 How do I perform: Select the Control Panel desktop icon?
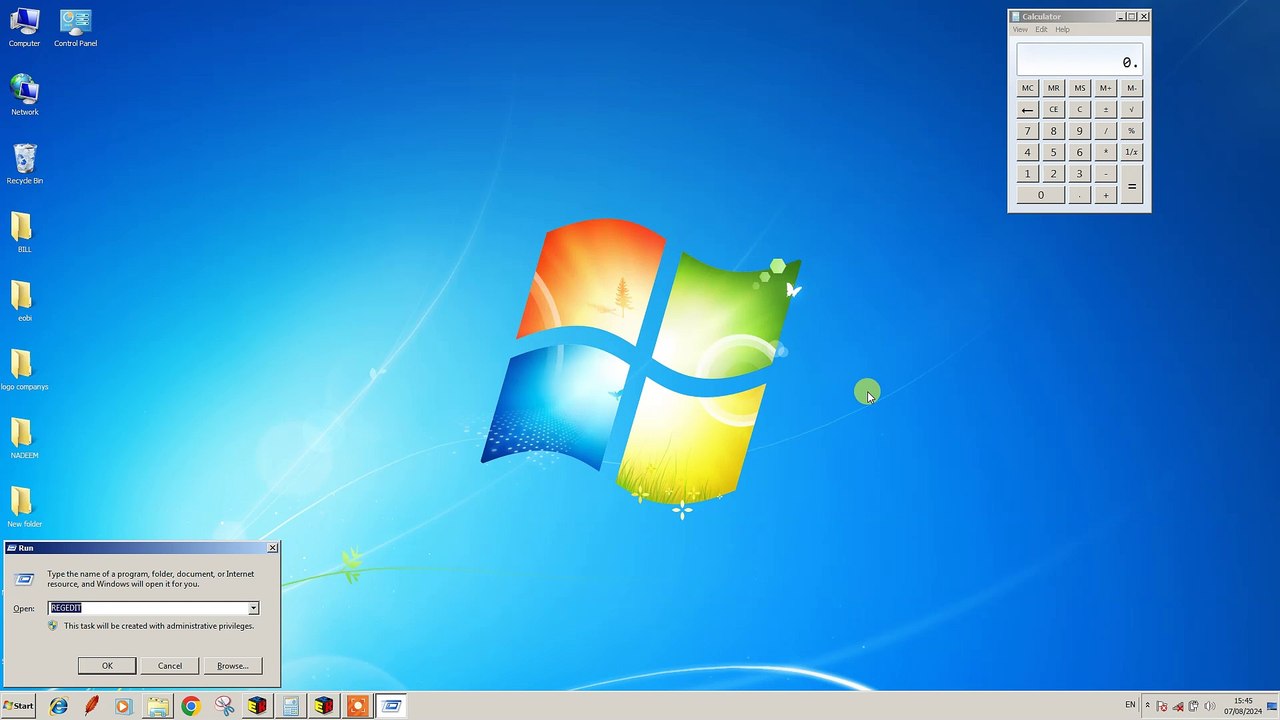click(75, 28)
